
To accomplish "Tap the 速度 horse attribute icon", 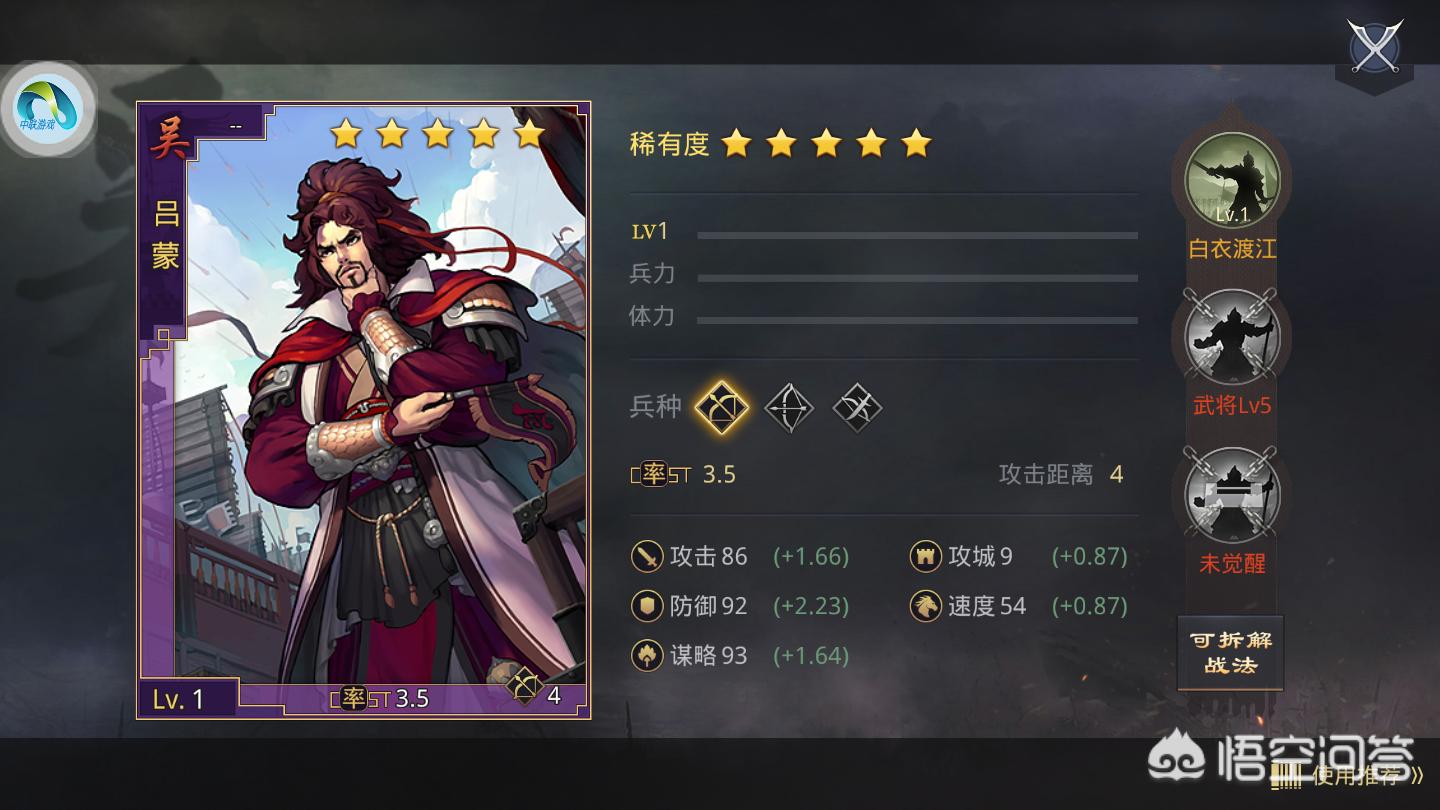I will pos(926,606).
